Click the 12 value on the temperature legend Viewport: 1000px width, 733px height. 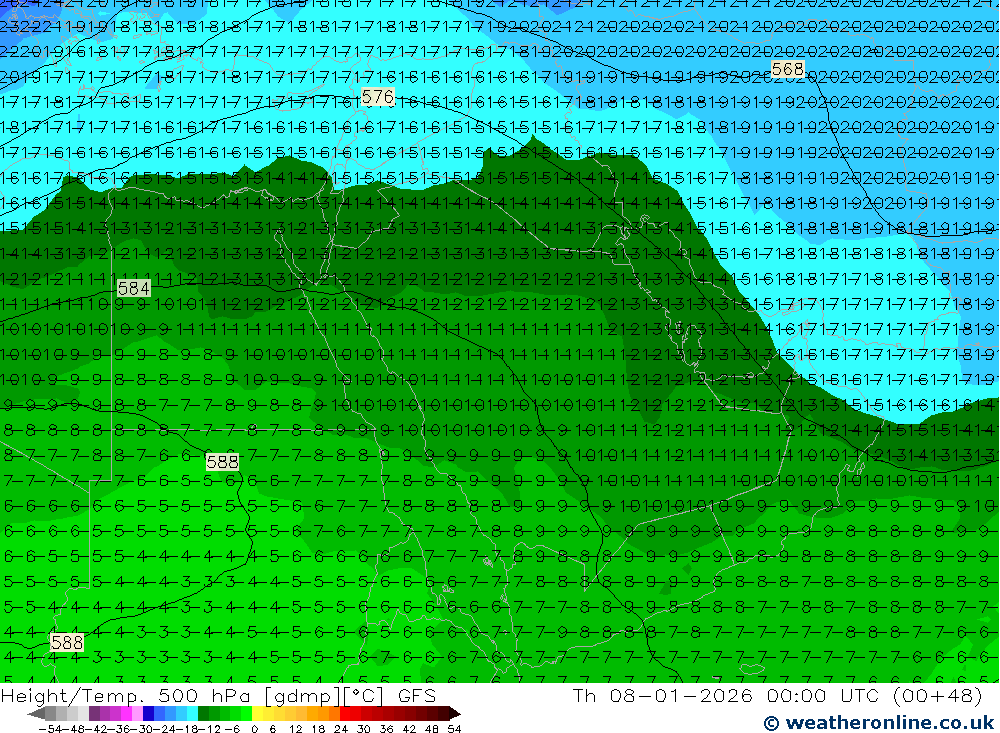296,729
